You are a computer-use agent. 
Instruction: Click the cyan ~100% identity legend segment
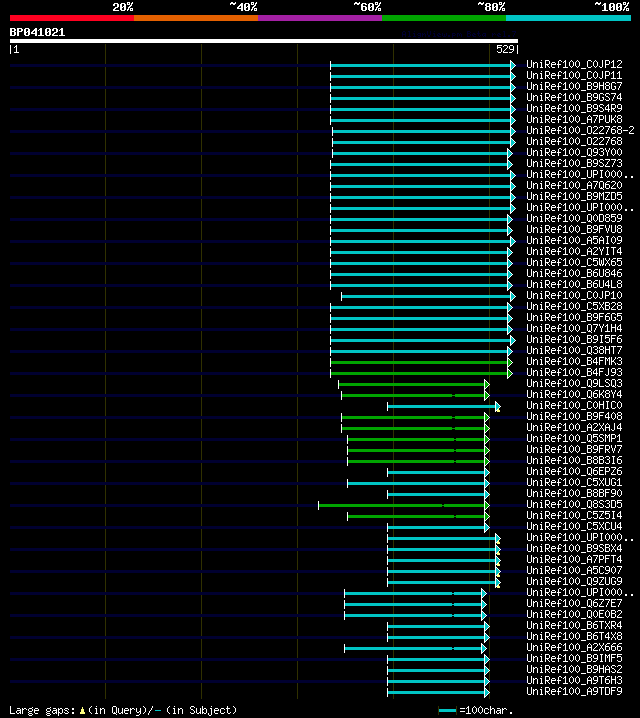click(x=569, y=18)
